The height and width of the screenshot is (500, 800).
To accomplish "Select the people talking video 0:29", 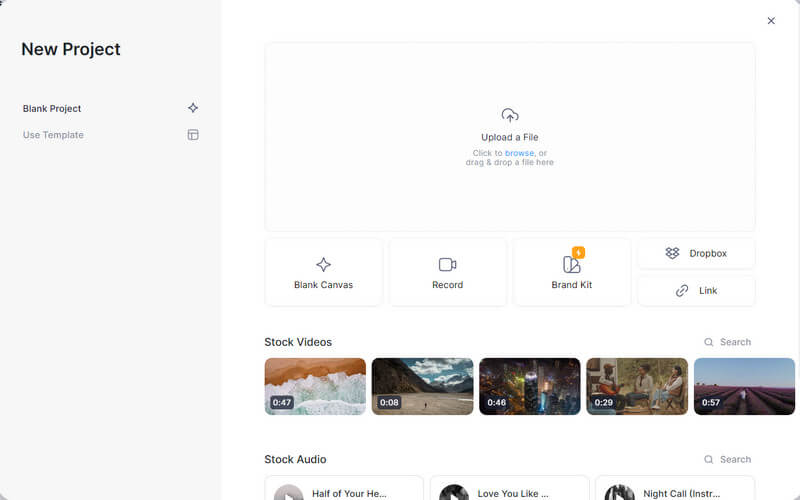I will pos(636,386).
